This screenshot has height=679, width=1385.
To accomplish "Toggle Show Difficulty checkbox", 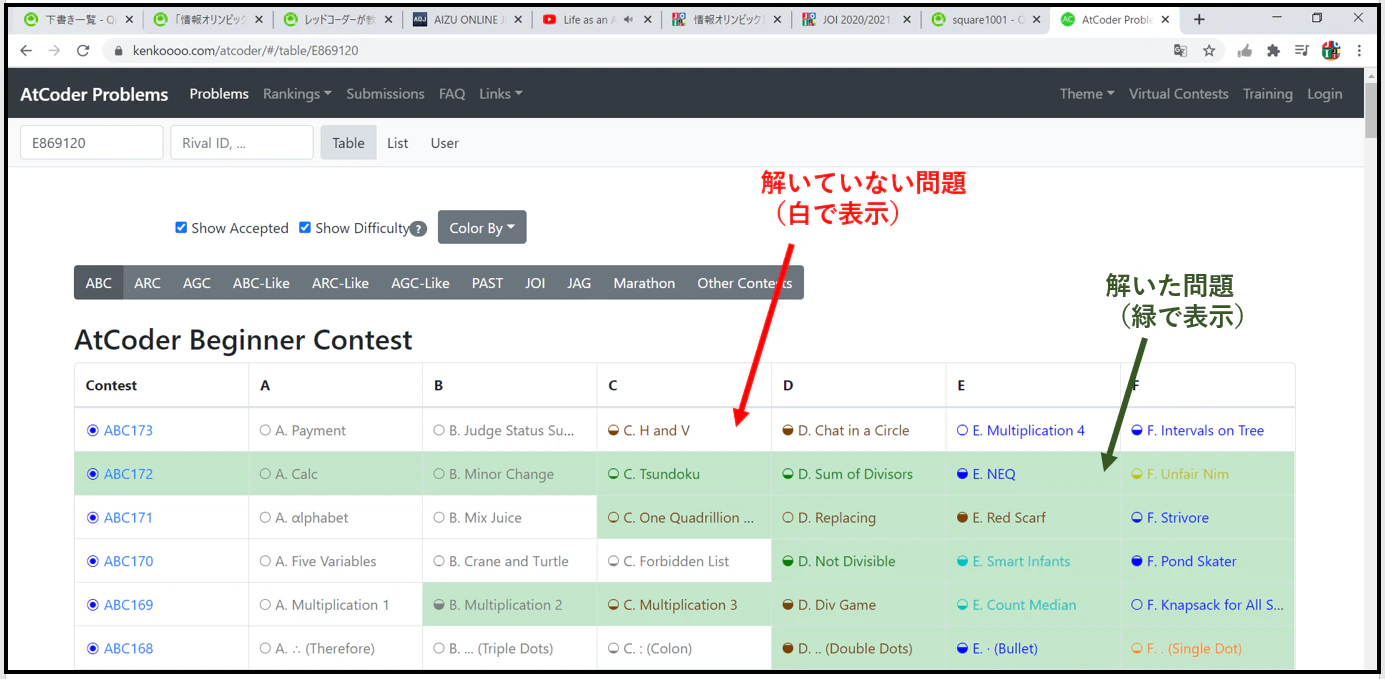I will pyautogui.click(x=305, y=228).
